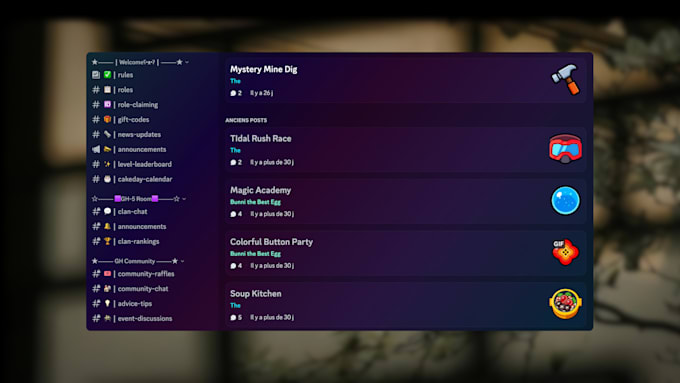The width and height of the screenshot is (680, 383).
Task: Click the hash icon beside advice-tips
Action: (96, 304)
